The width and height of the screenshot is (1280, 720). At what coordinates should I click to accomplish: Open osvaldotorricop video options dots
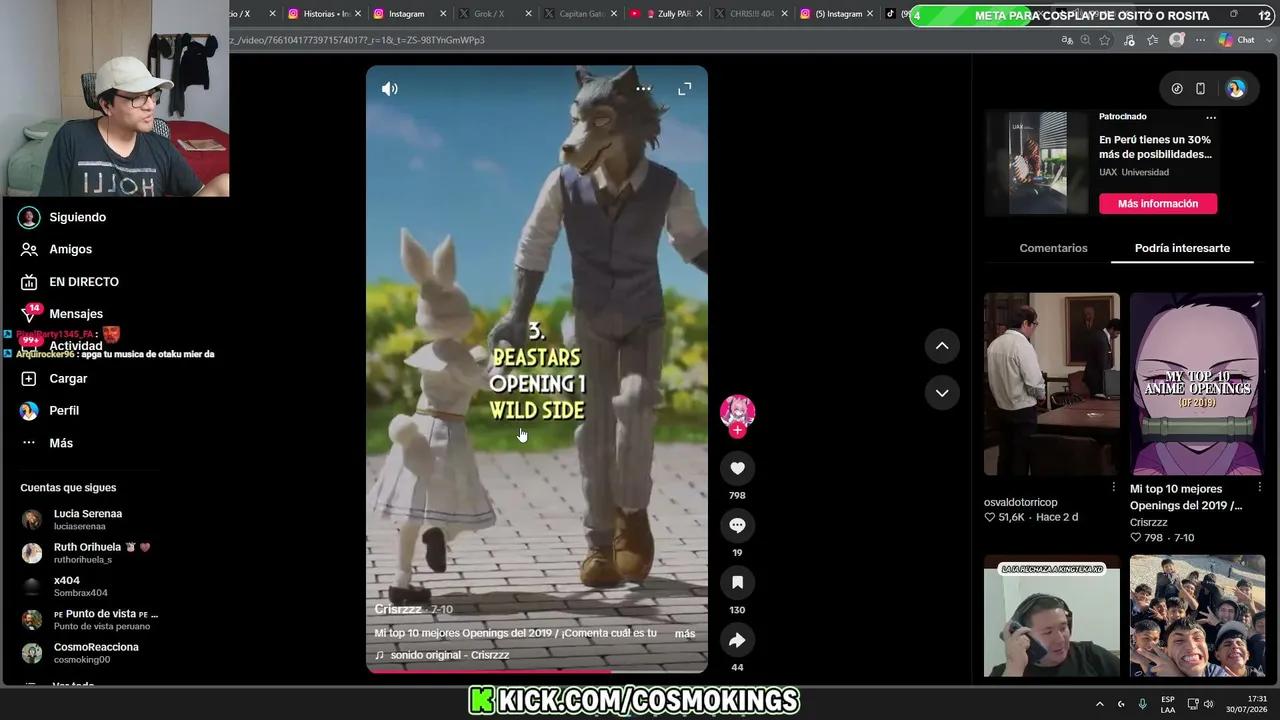tap(1113, 487)
